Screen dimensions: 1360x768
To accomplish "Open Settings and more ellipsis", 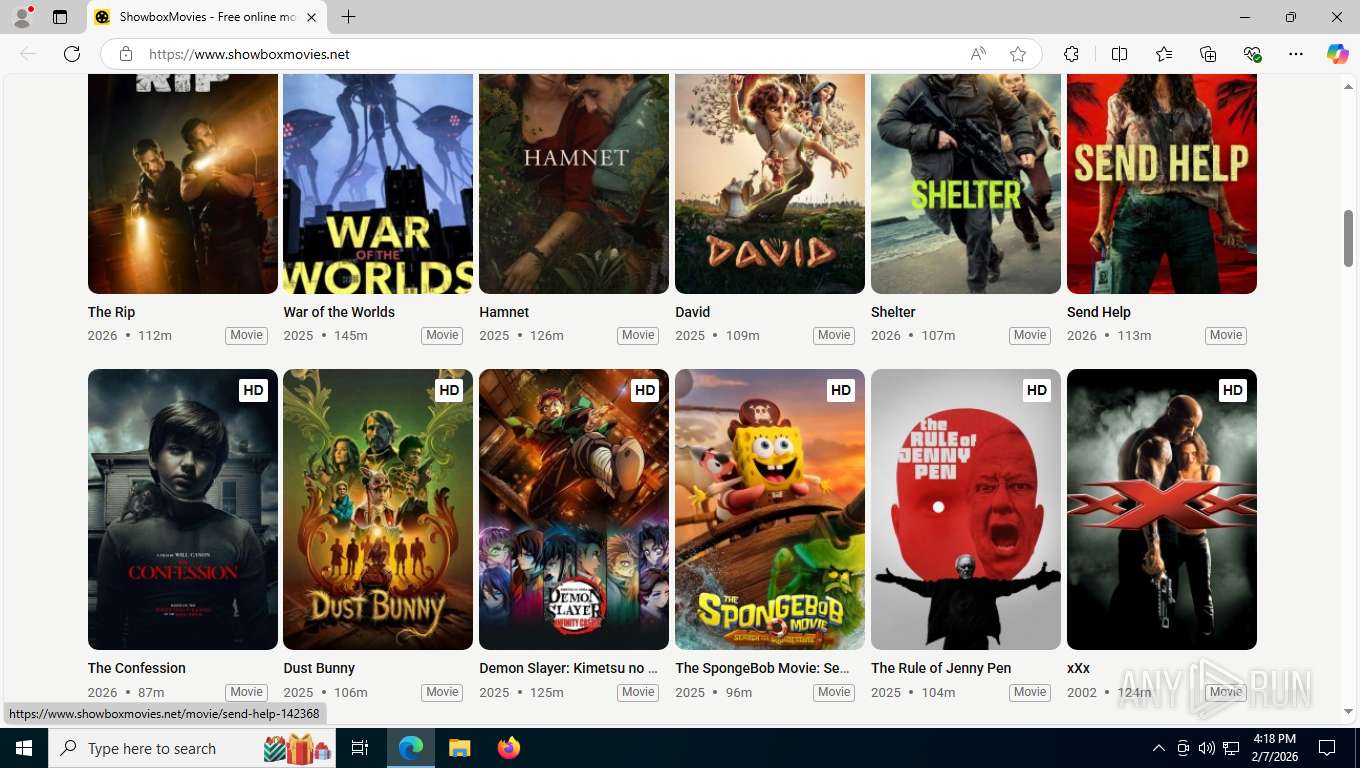I will pos(1296,54).
